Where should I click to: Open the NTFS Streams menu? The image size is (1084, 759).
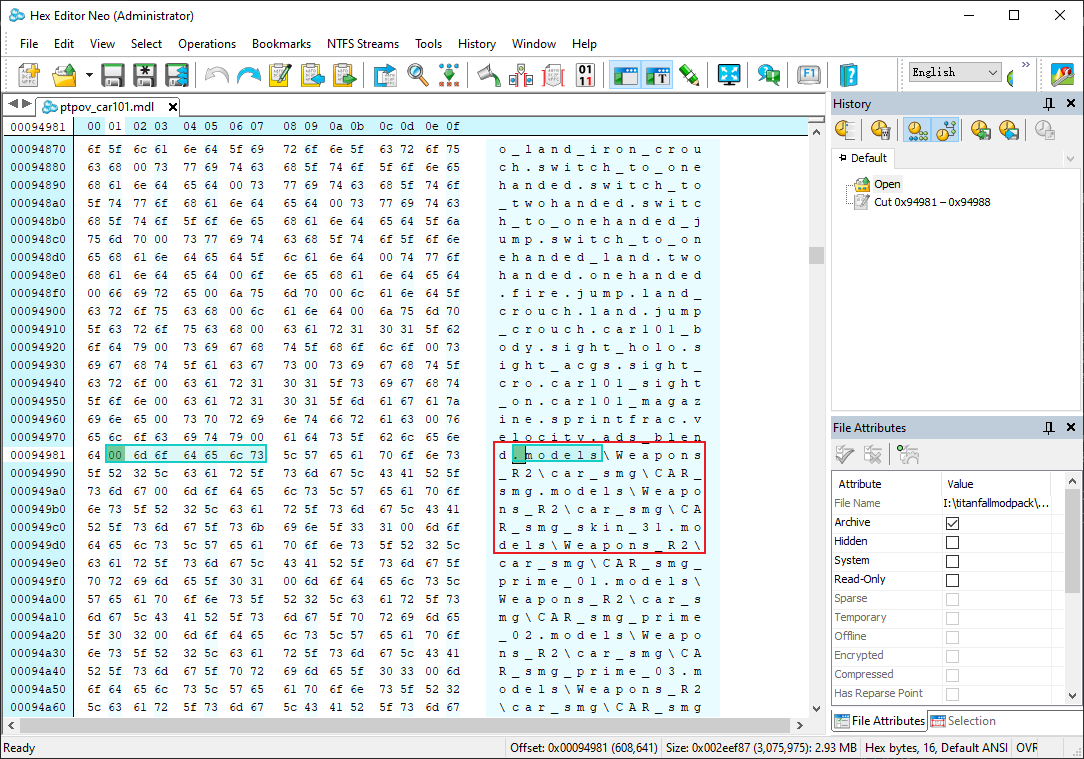coord(363,44)
